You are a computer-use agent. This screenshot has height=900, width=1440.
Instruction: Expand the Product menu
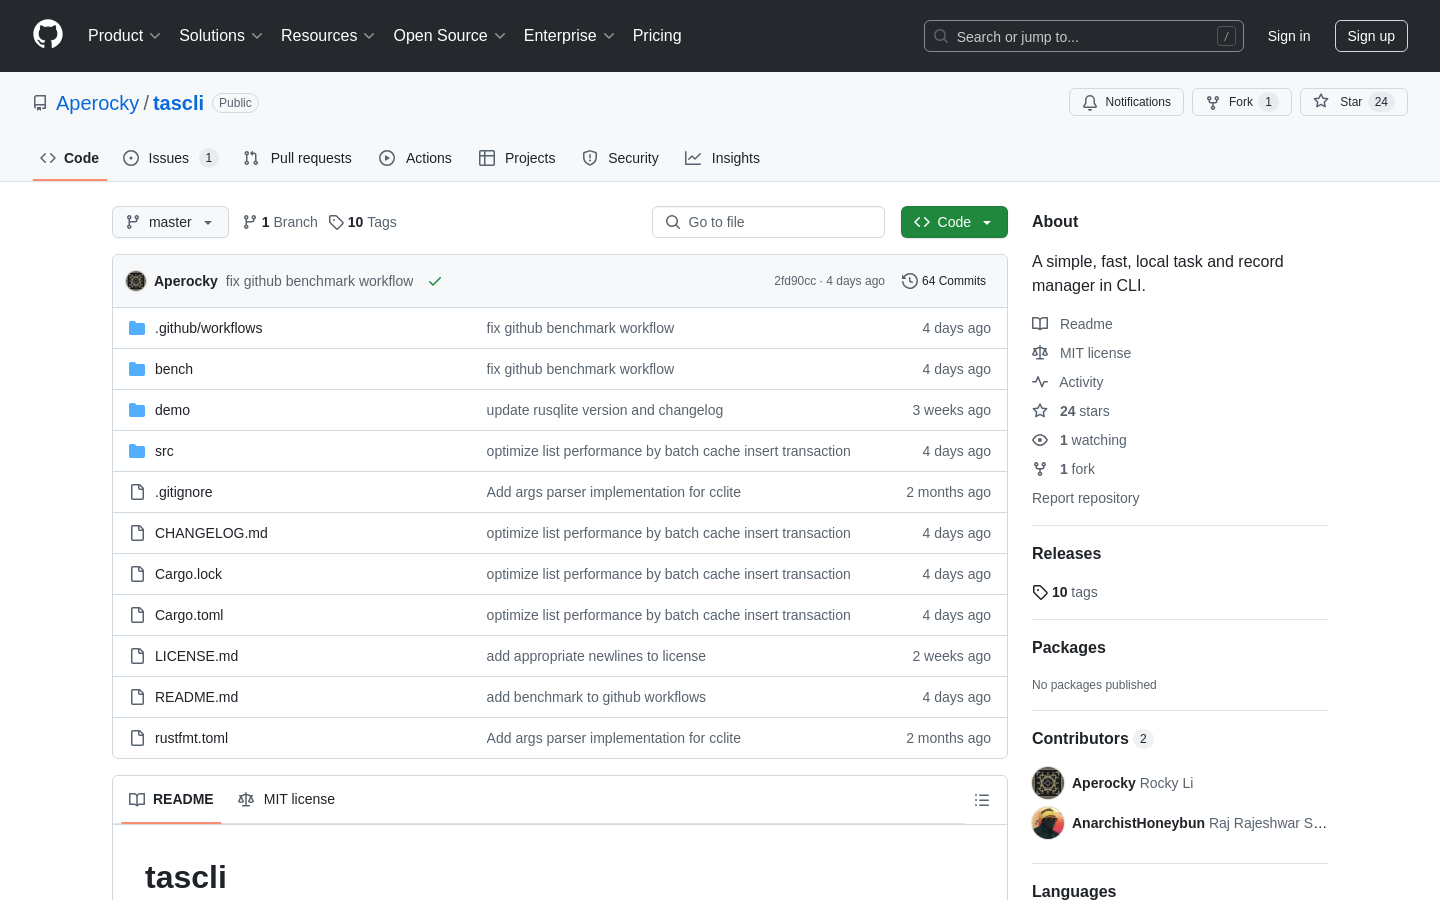124,35
